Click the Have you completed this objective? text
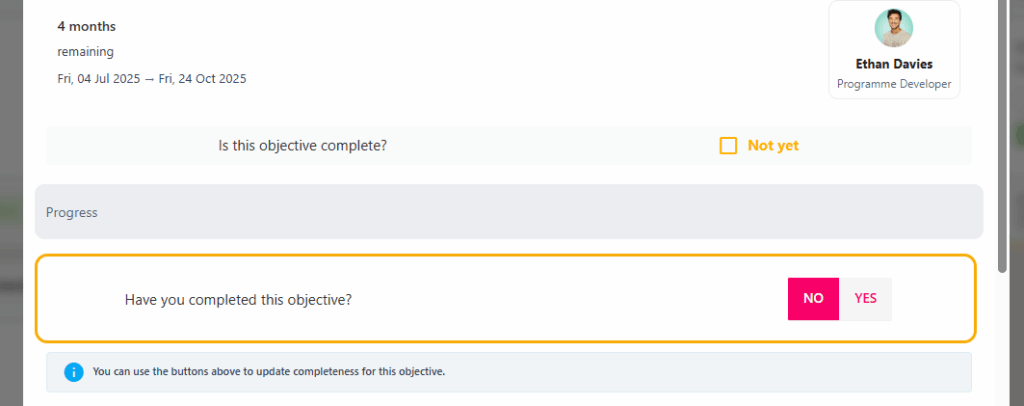1024x406 pixels. point(238,300)
